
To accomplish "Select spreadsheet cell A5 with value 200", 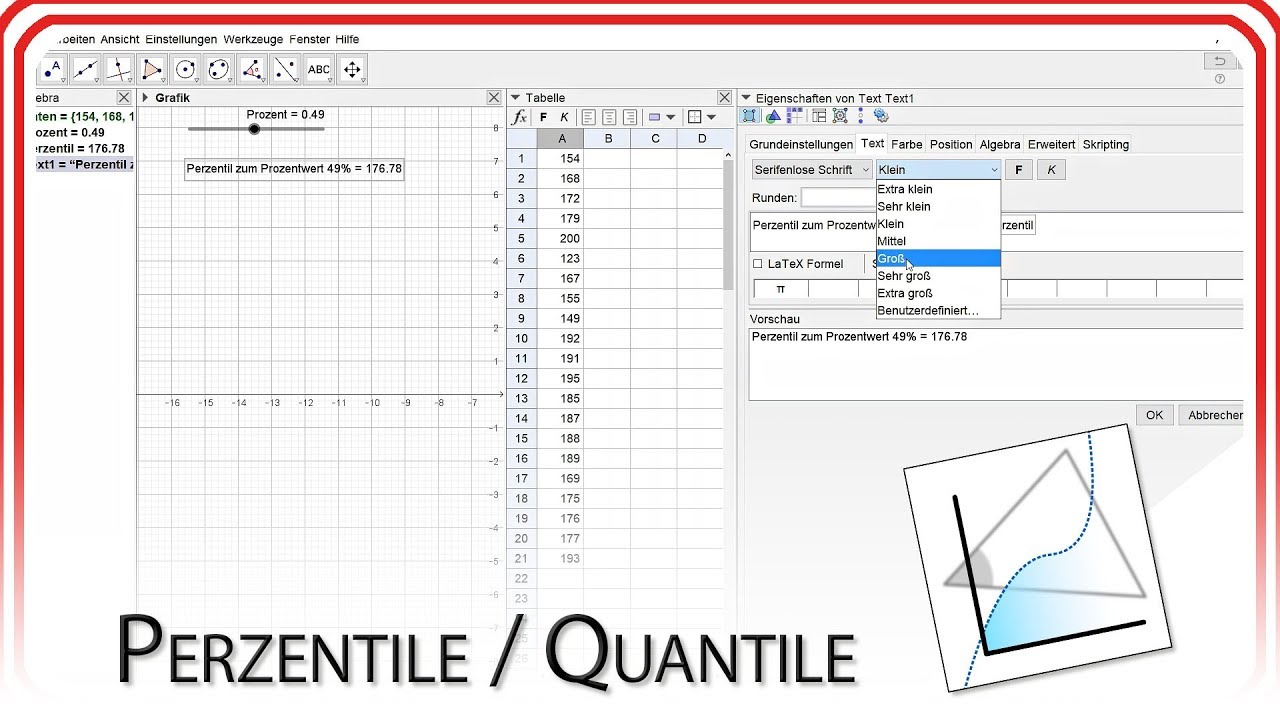I will coord(560,238).
